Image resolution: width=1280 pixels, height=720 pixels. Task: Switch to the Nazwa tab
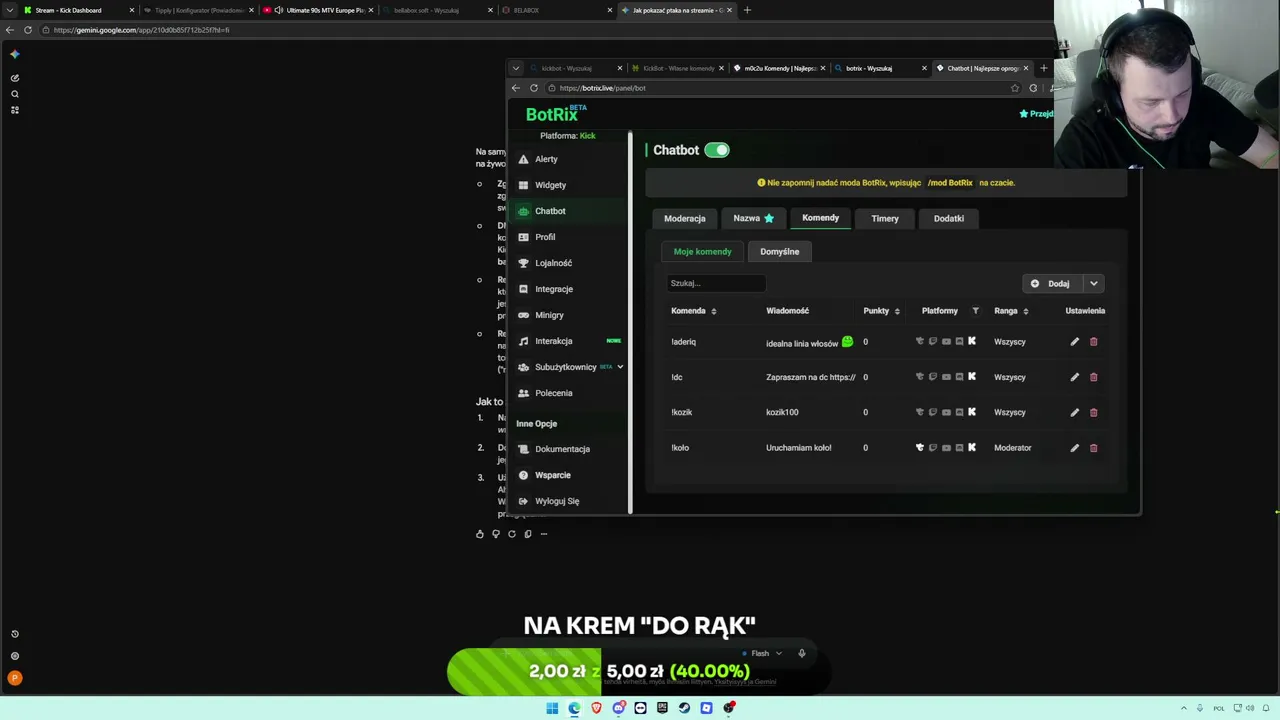click(x=753, y=219)
